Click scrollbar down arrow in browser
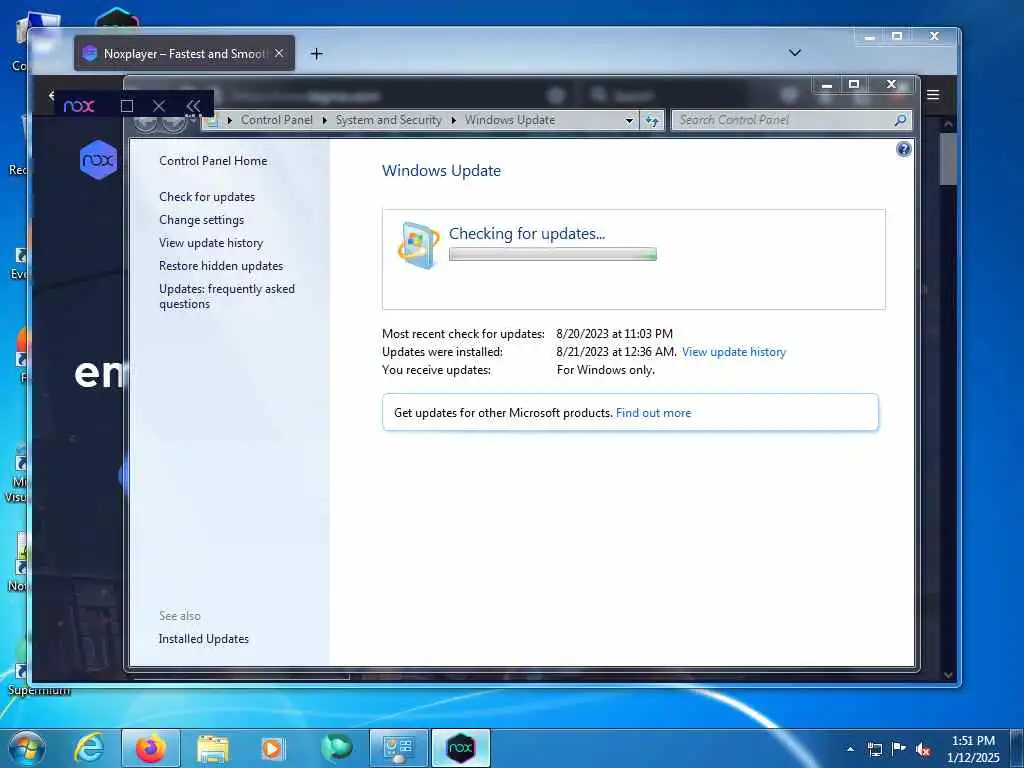 click(x=948, y=675)
